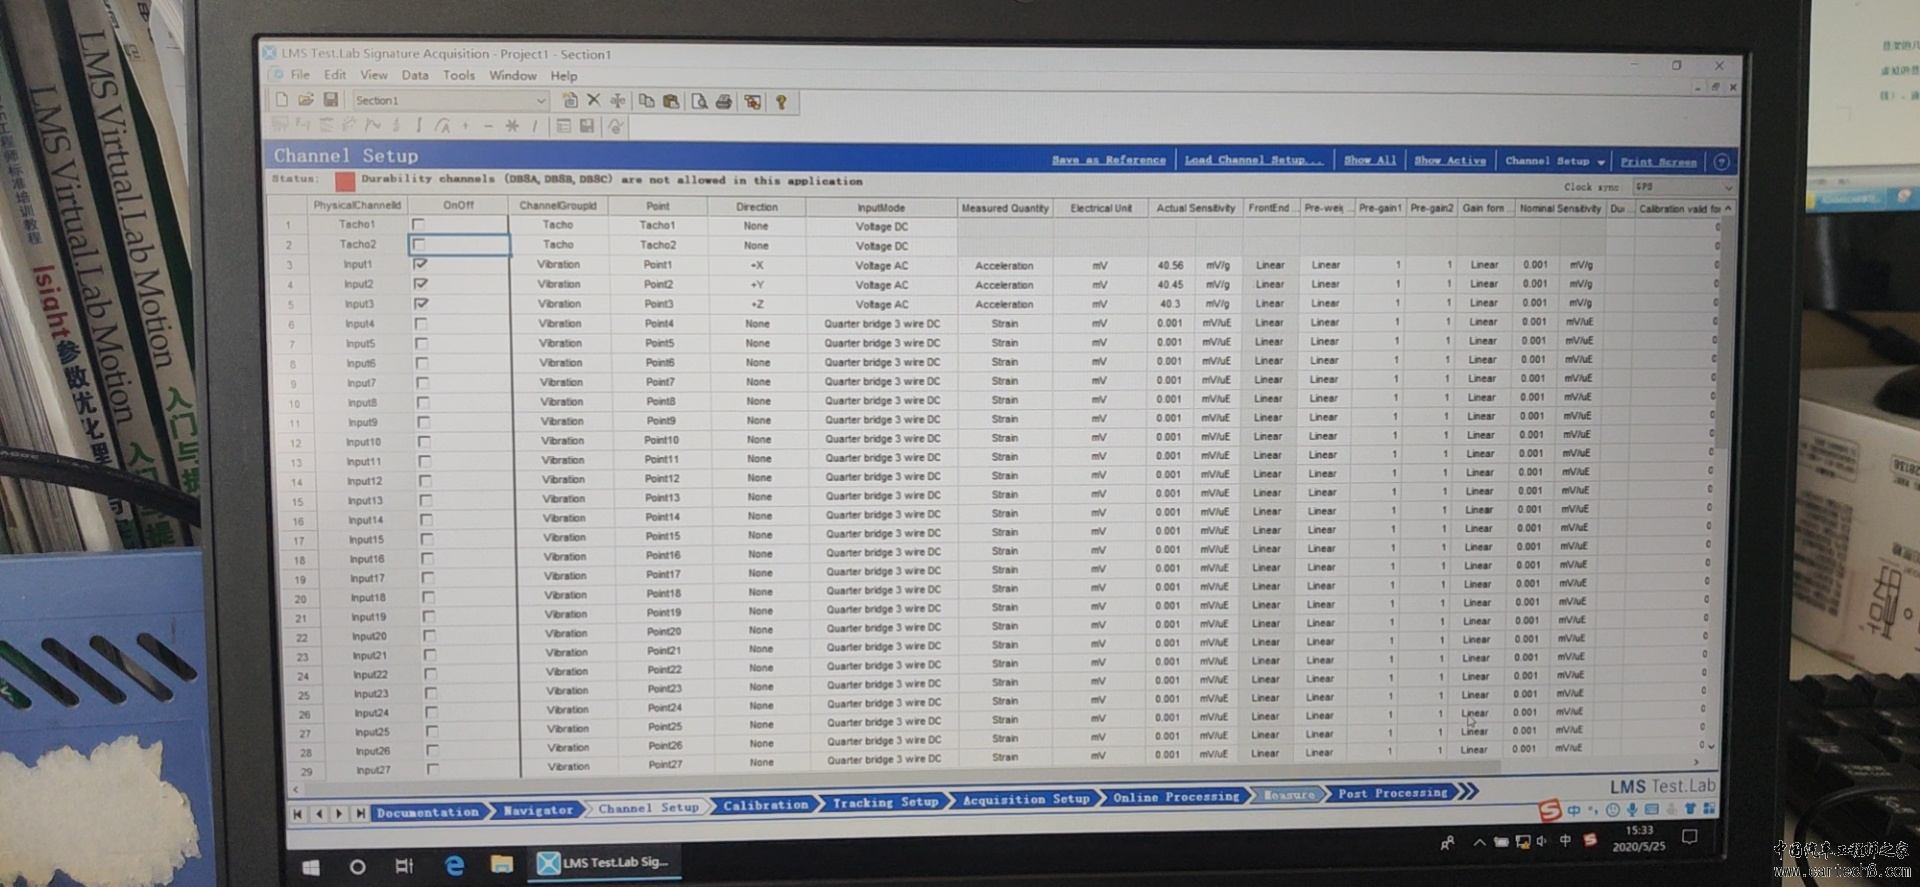Go to next worksheet arrow
The image size is (1920, 887).
[x=340, y=814]
